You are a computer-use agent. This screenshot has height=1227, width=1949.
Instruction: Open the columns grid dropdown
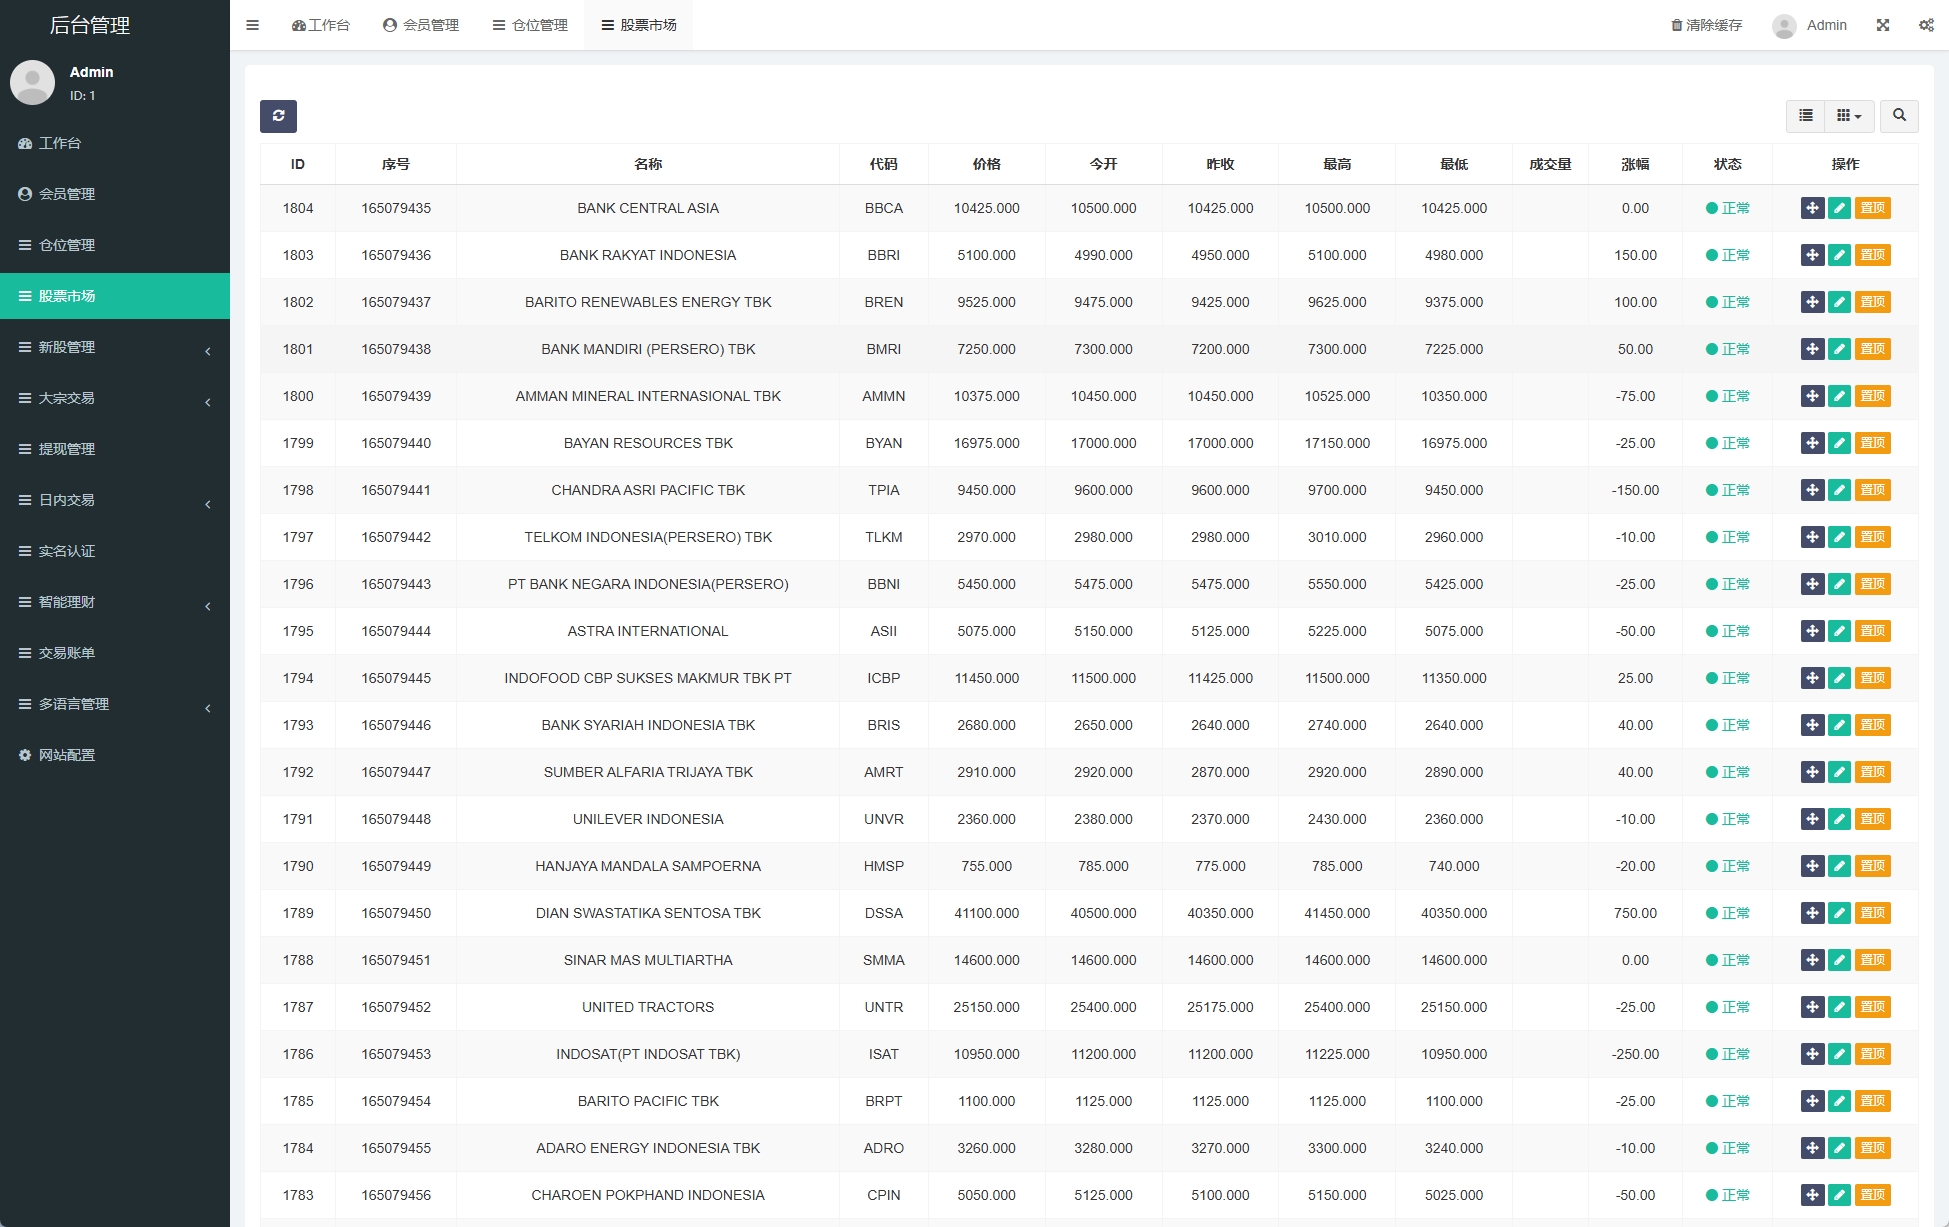pos(1849,116)
